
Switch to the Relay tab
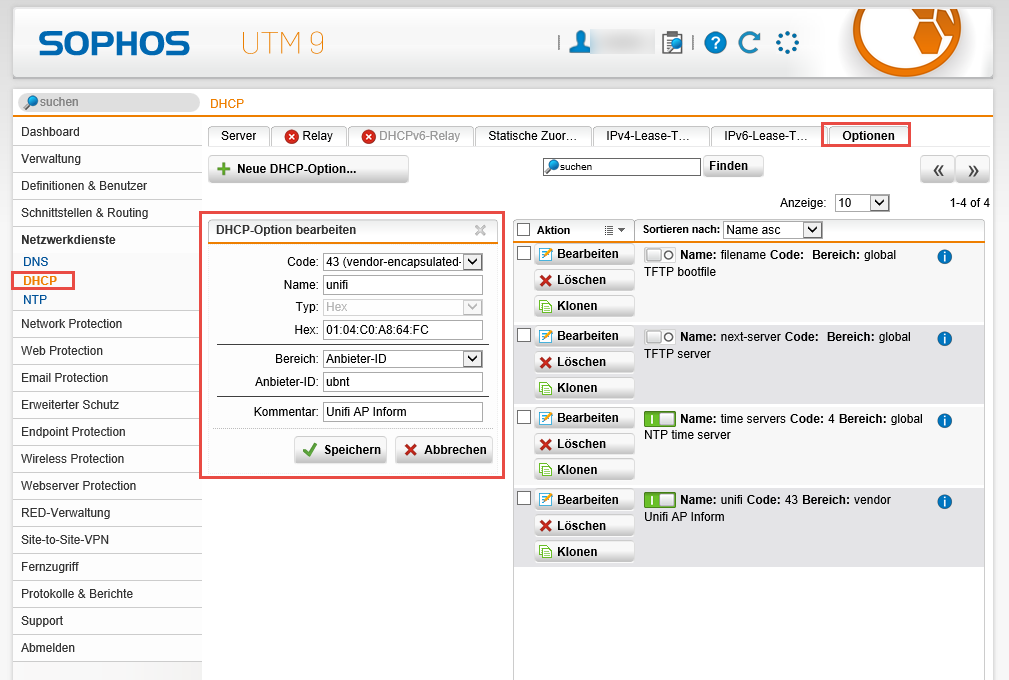coord(309,136)
